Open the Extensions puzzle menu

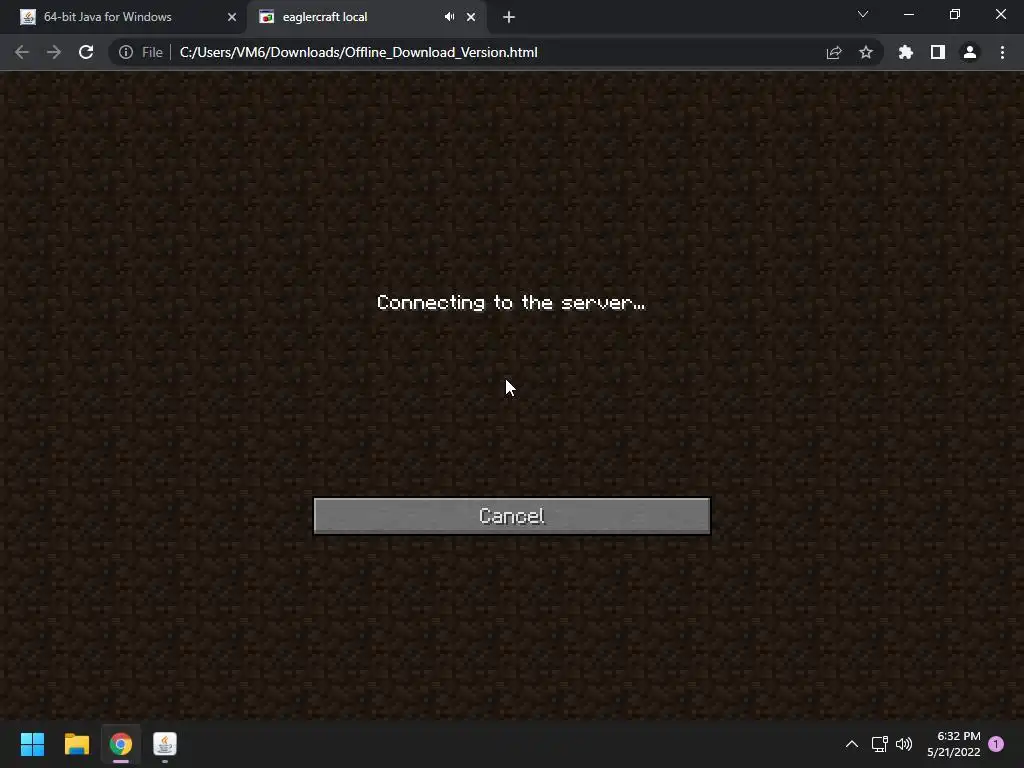click(x=906, y=52)
